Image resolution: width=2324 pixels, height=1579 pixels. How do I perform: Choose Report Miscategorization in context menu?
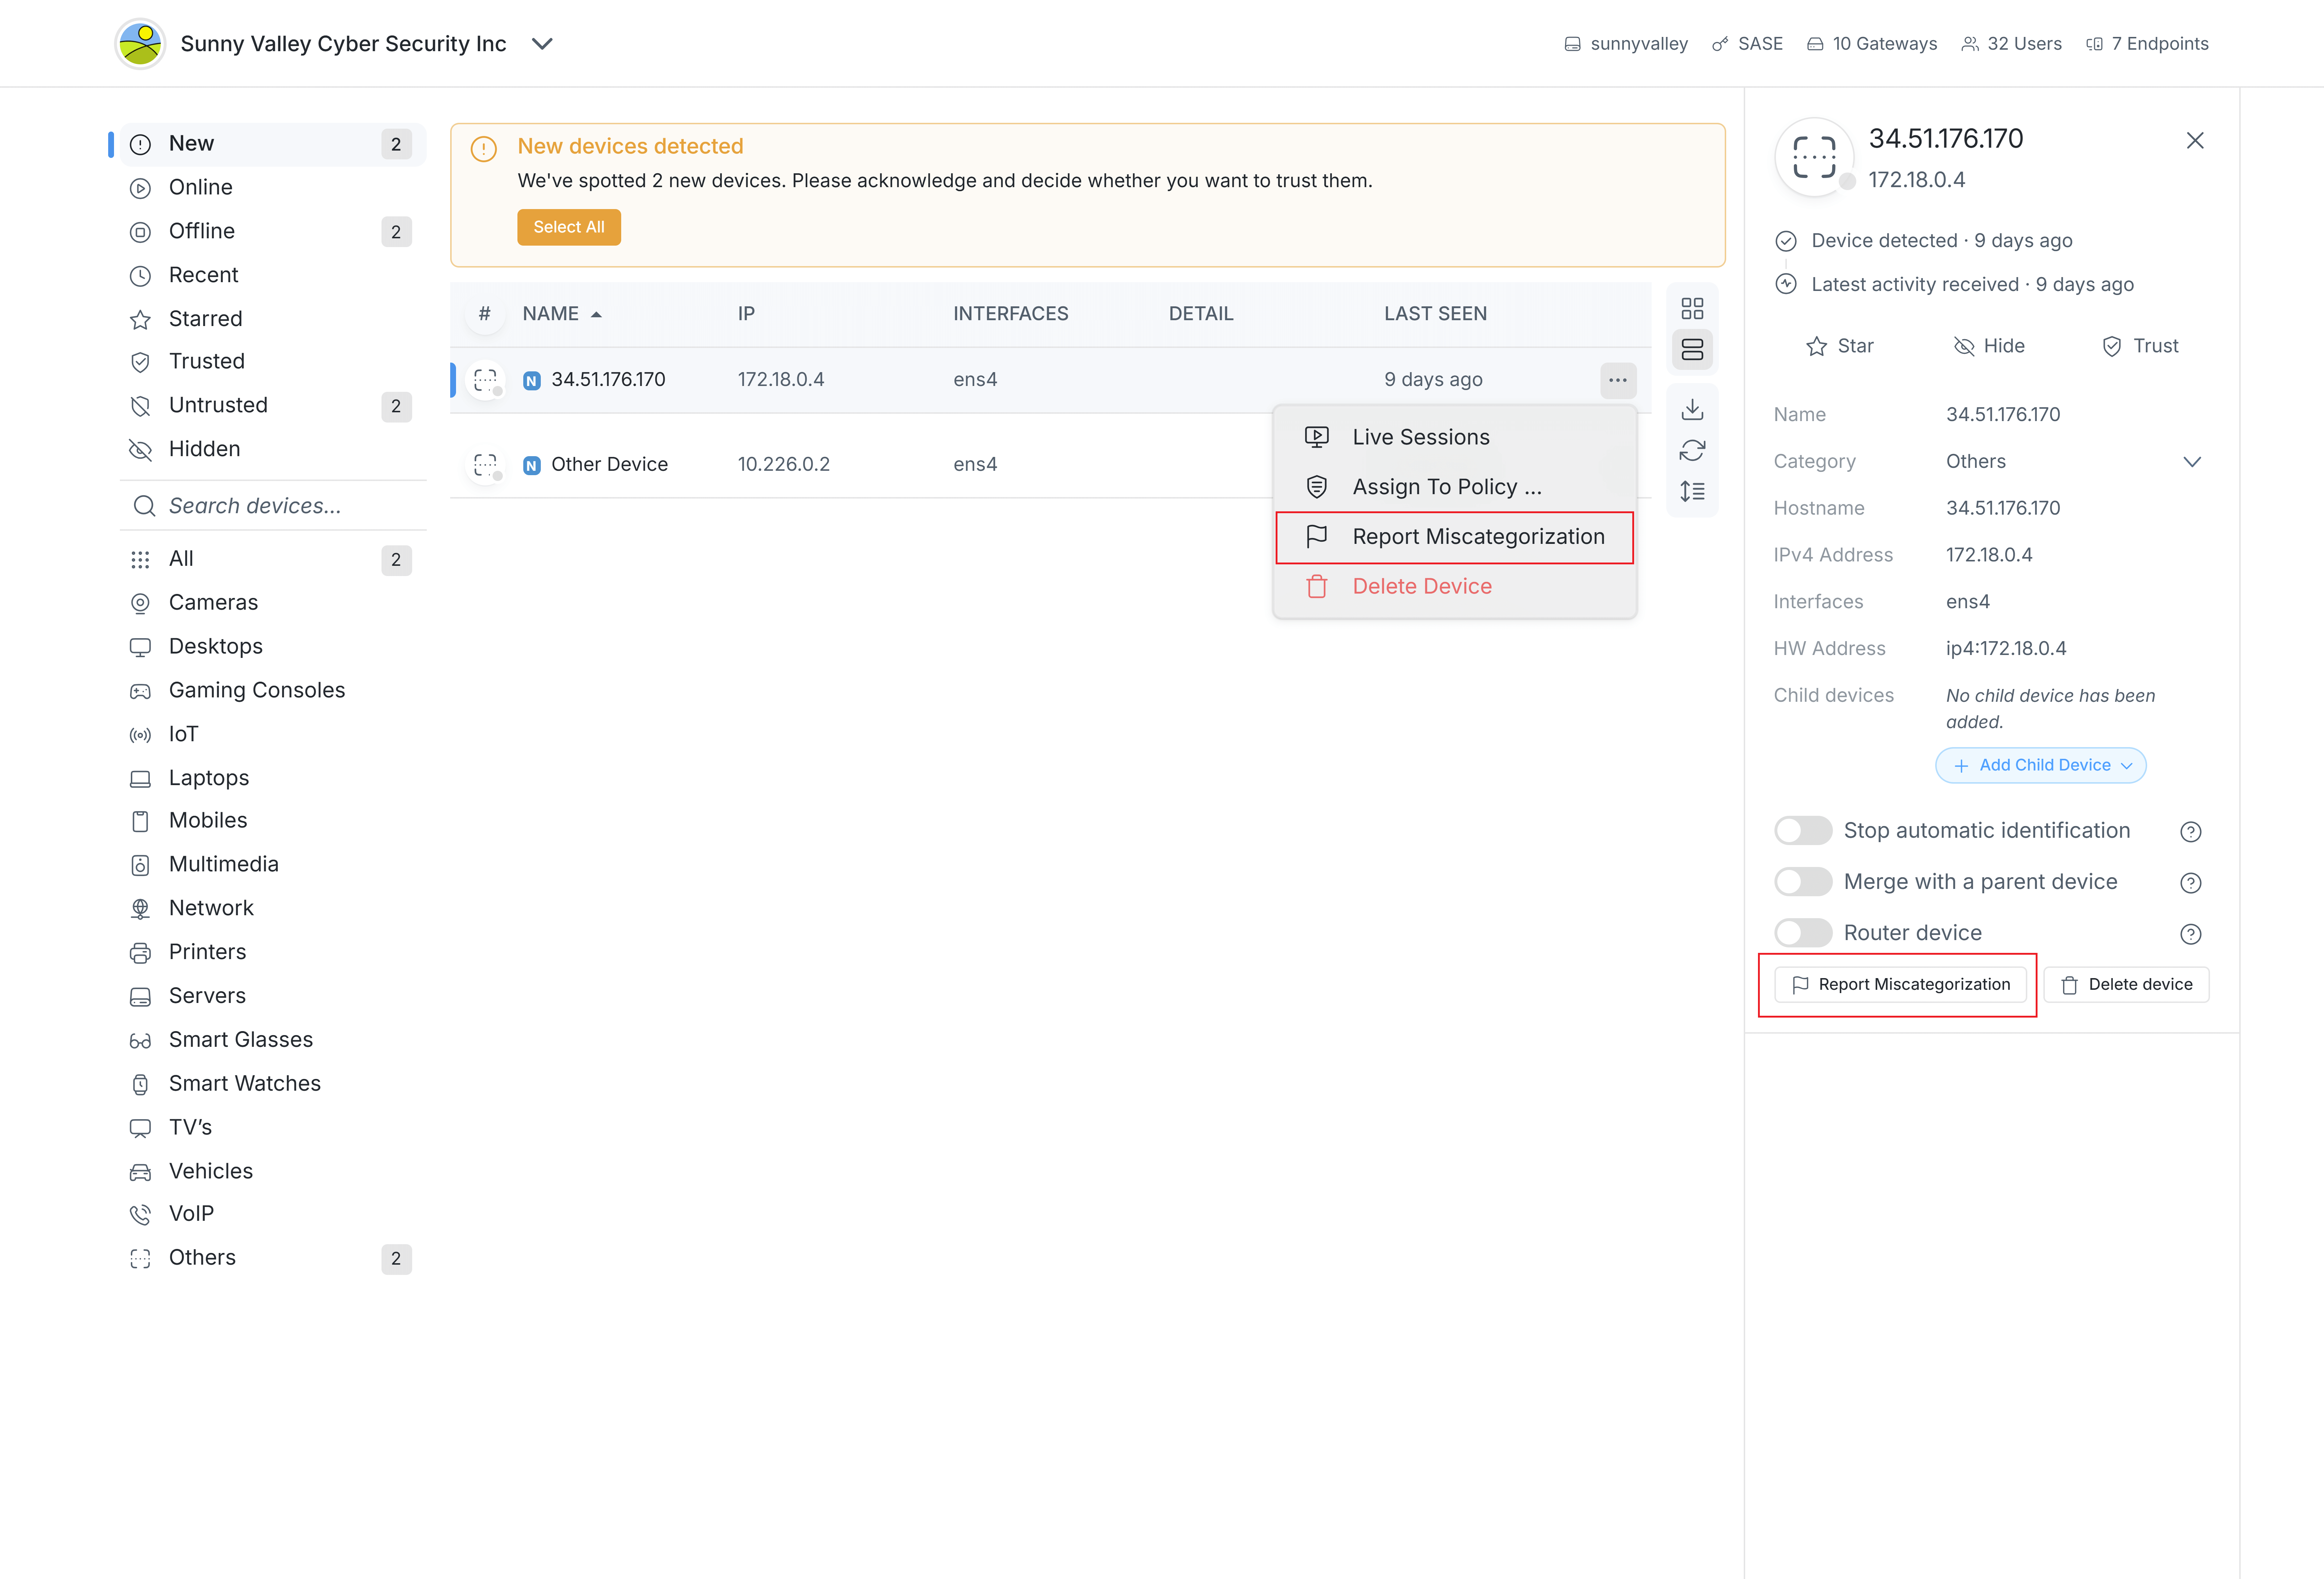coord(1455,537)
